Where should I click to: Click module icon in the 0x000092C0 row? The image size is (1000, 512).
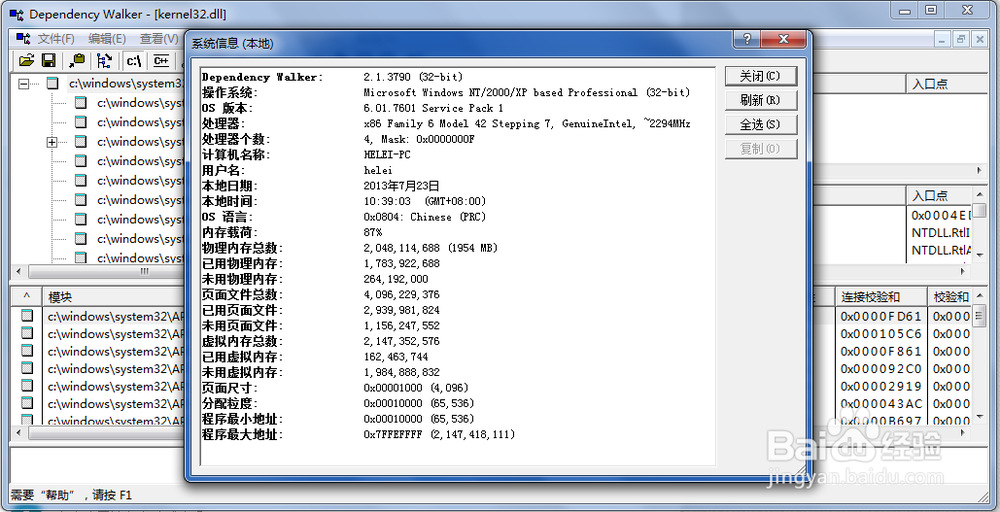27,368
